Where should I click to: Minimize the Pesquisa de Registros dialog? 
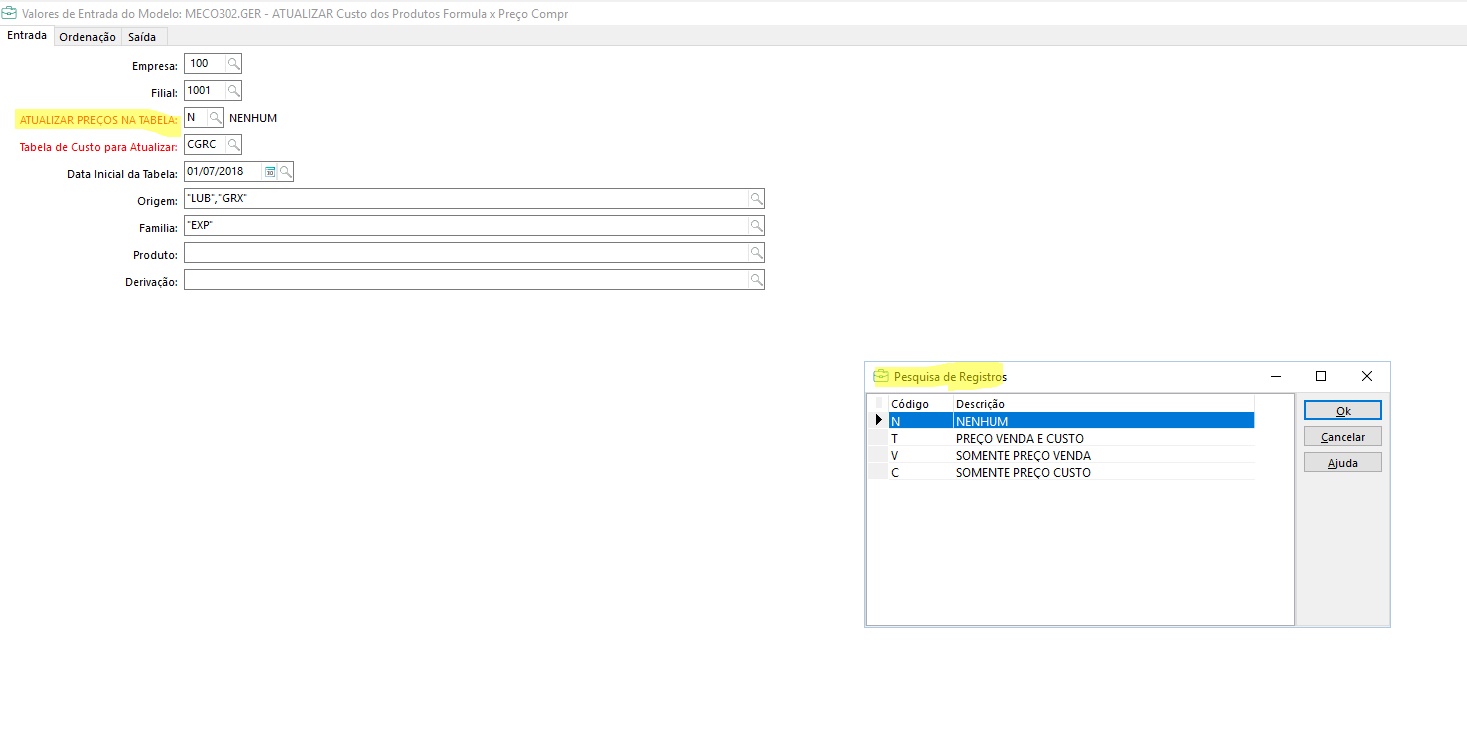pos(1276,376)
